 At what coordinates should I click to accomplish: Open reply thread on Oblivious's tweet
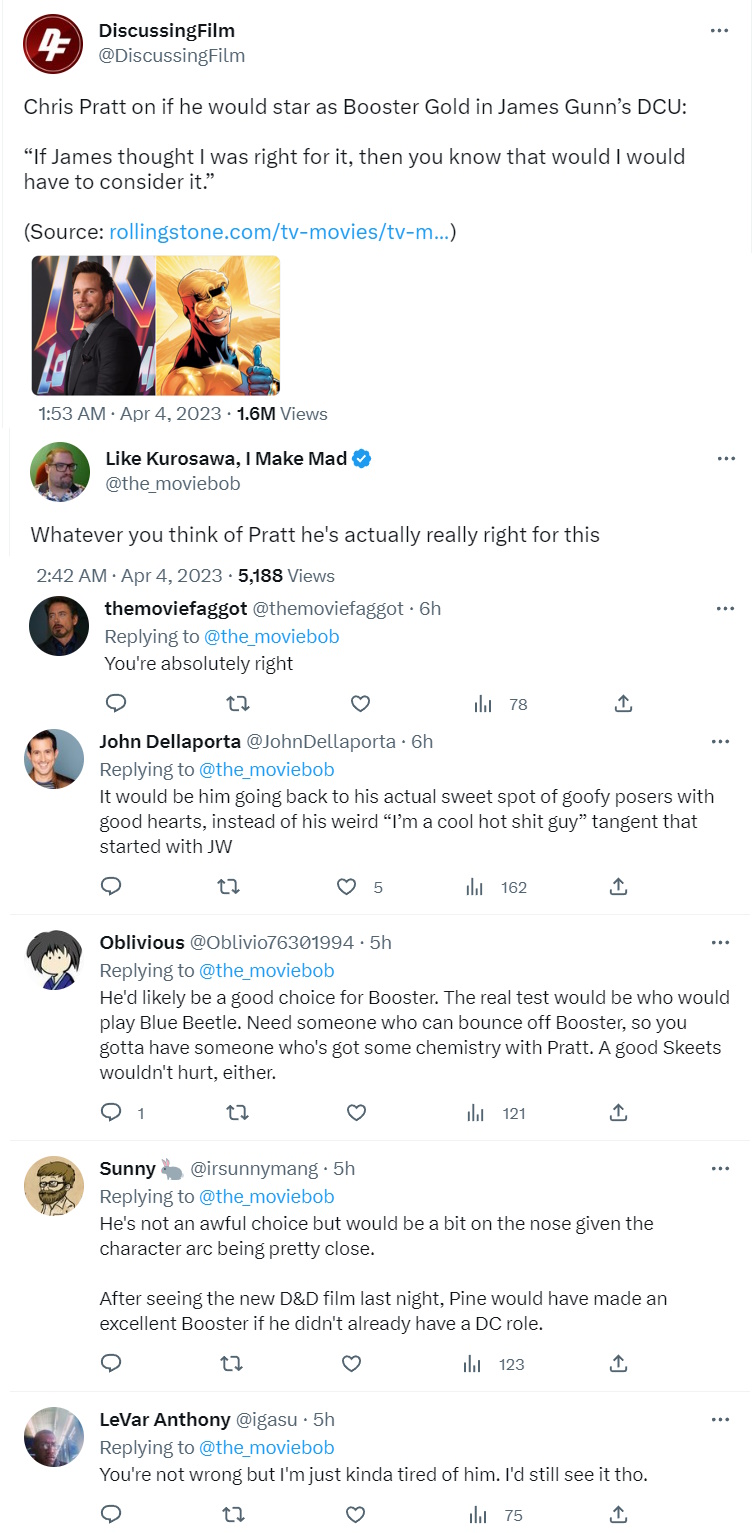[x=112, y=1113]
